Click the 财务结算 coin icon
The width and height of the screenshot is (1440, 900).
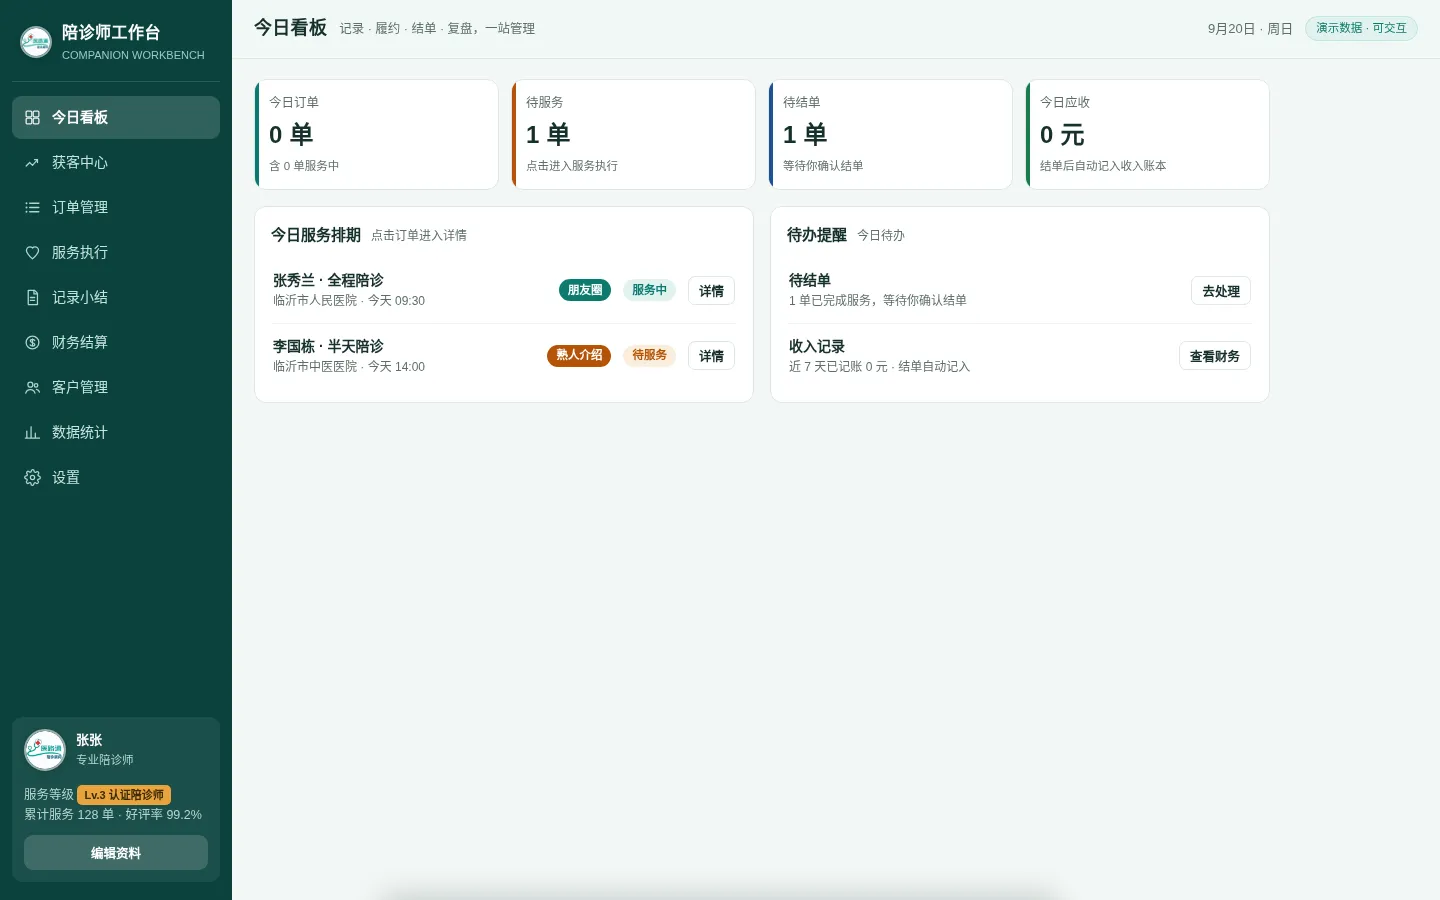click(32, 343)
